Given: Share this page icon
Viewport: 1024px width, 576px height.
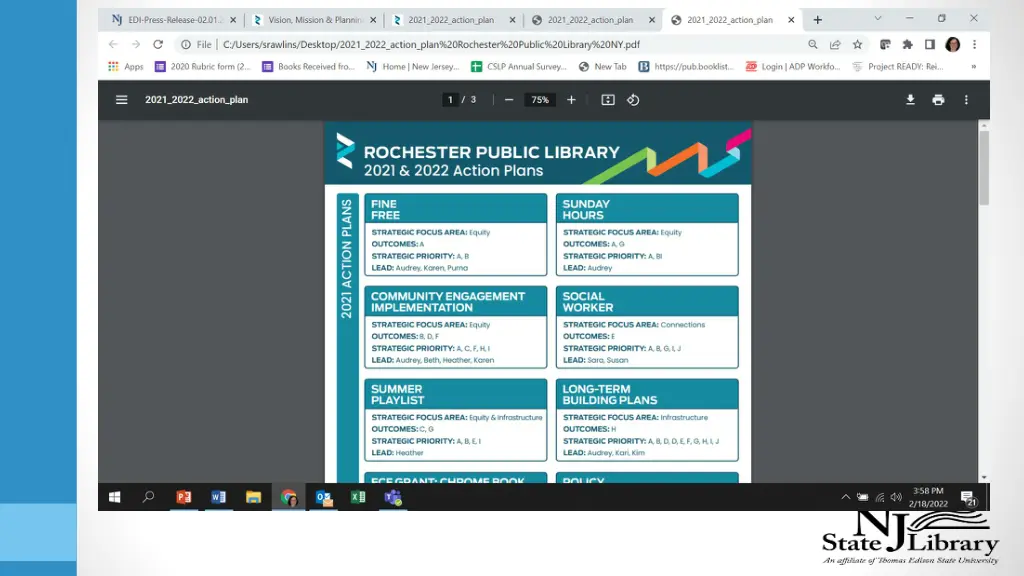Looking at the screenshot, I should 835,44.
